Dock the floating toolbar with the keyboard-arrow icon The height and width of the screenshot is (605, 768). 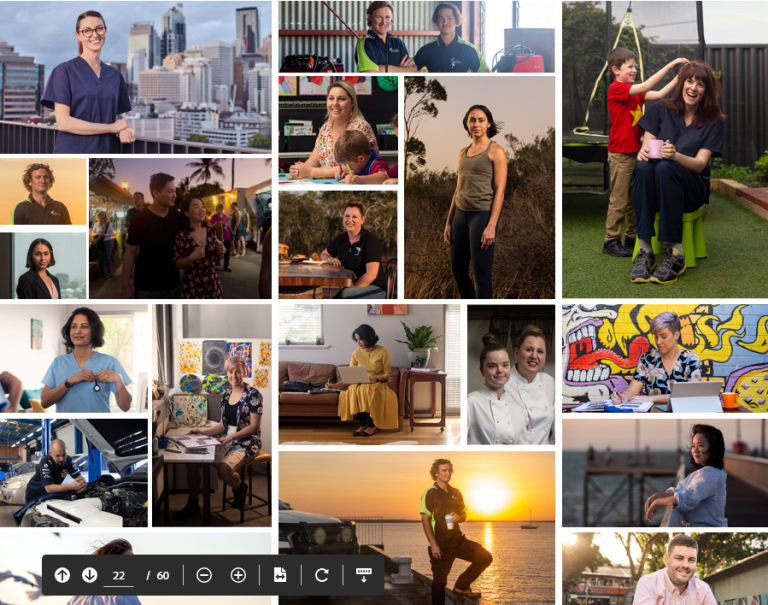[363, 575]
